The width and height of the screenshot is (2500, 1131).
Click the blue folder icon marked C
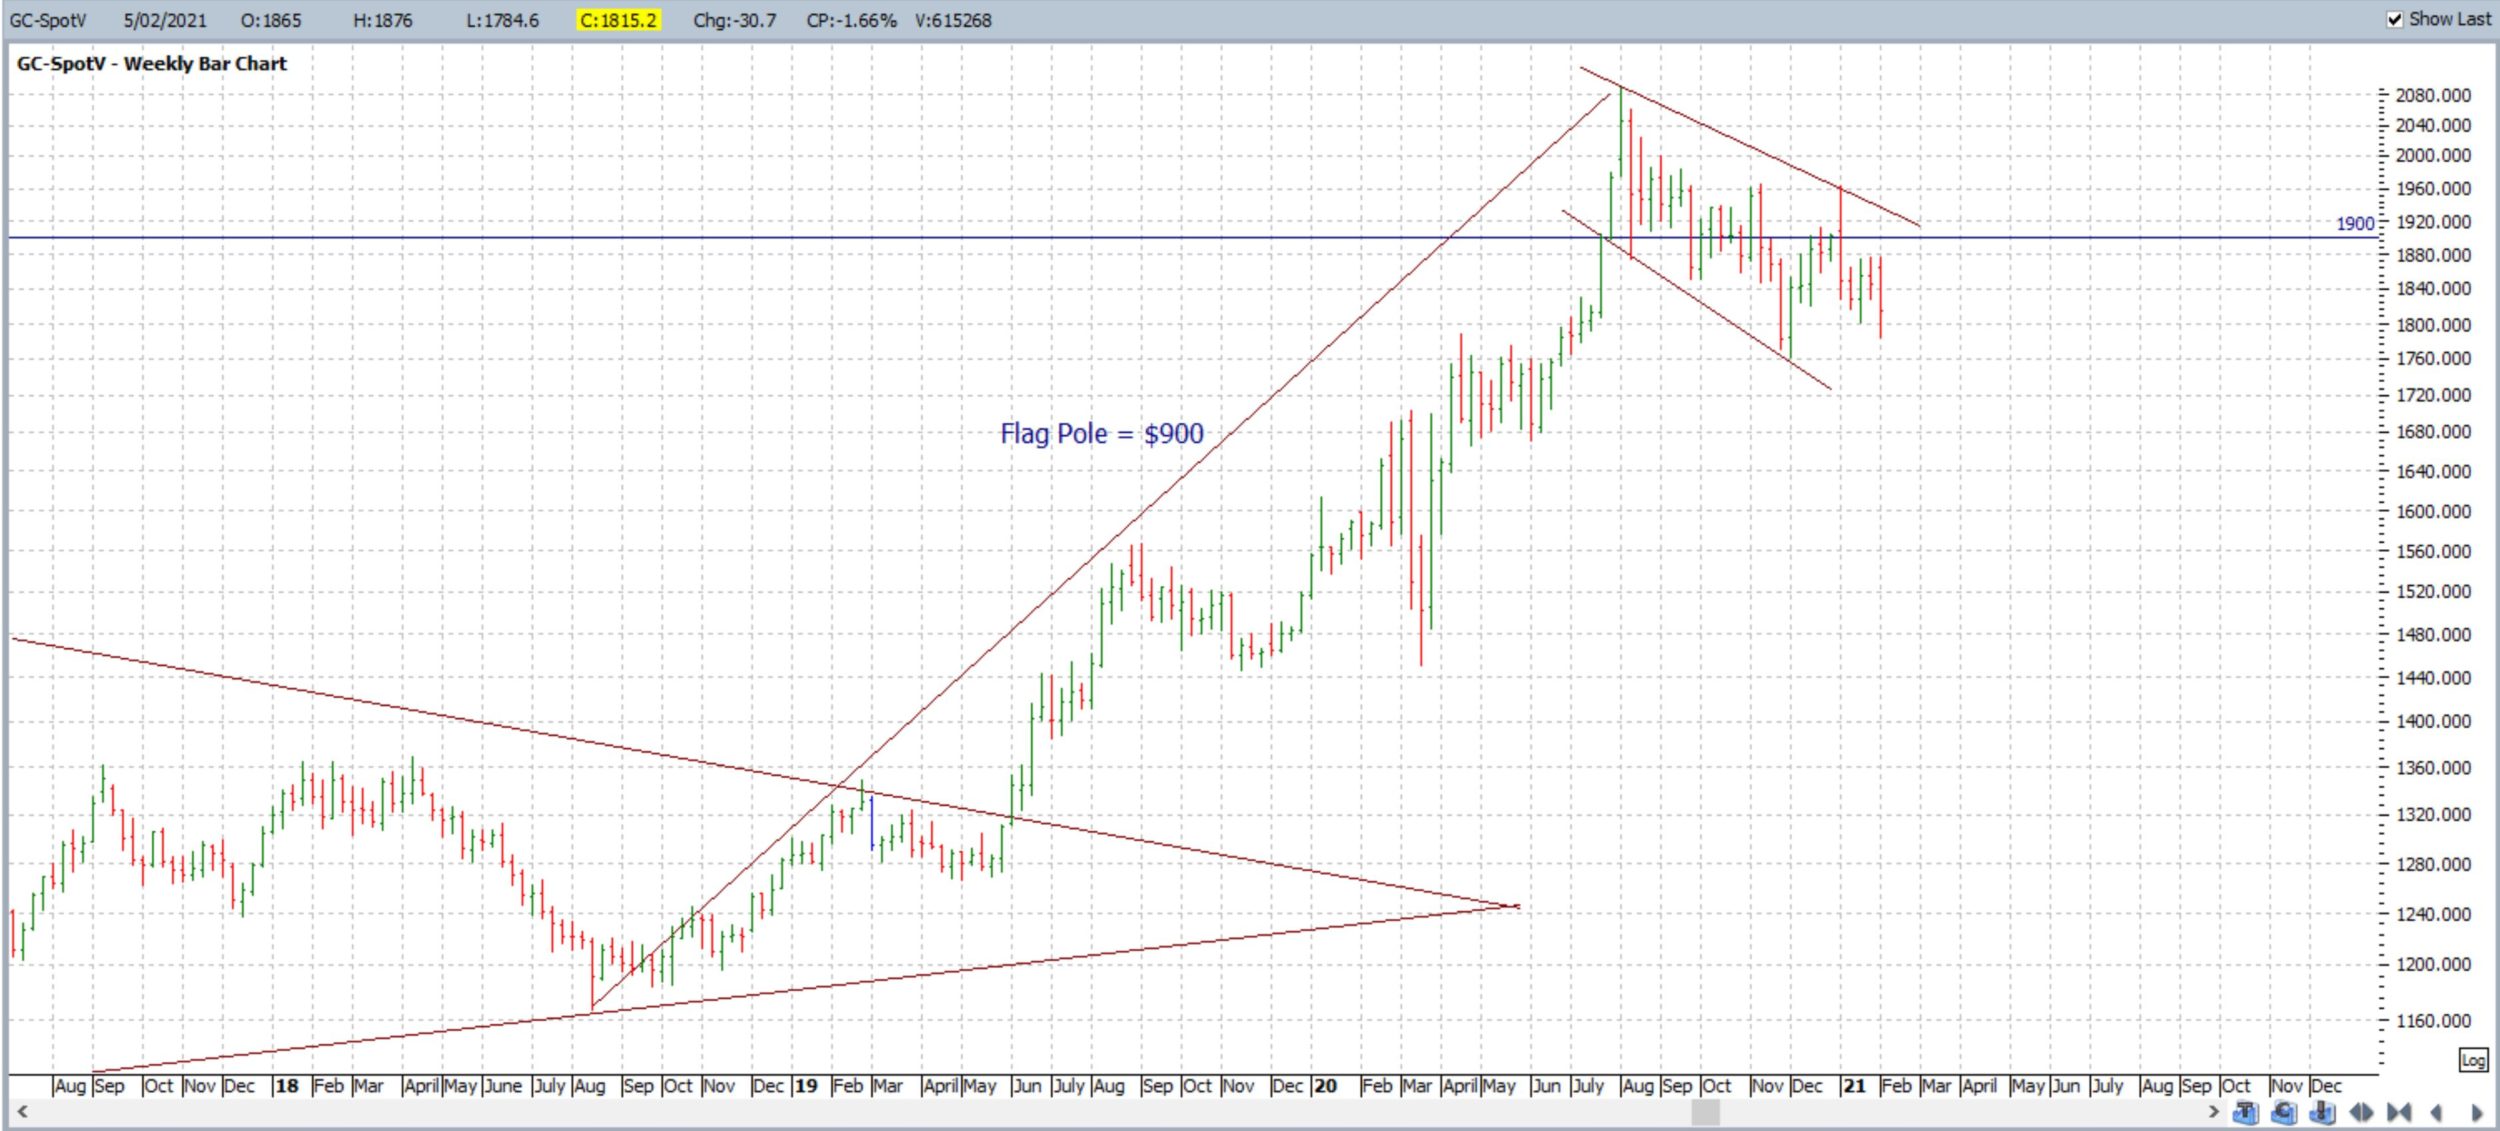click(2284, 1113)
